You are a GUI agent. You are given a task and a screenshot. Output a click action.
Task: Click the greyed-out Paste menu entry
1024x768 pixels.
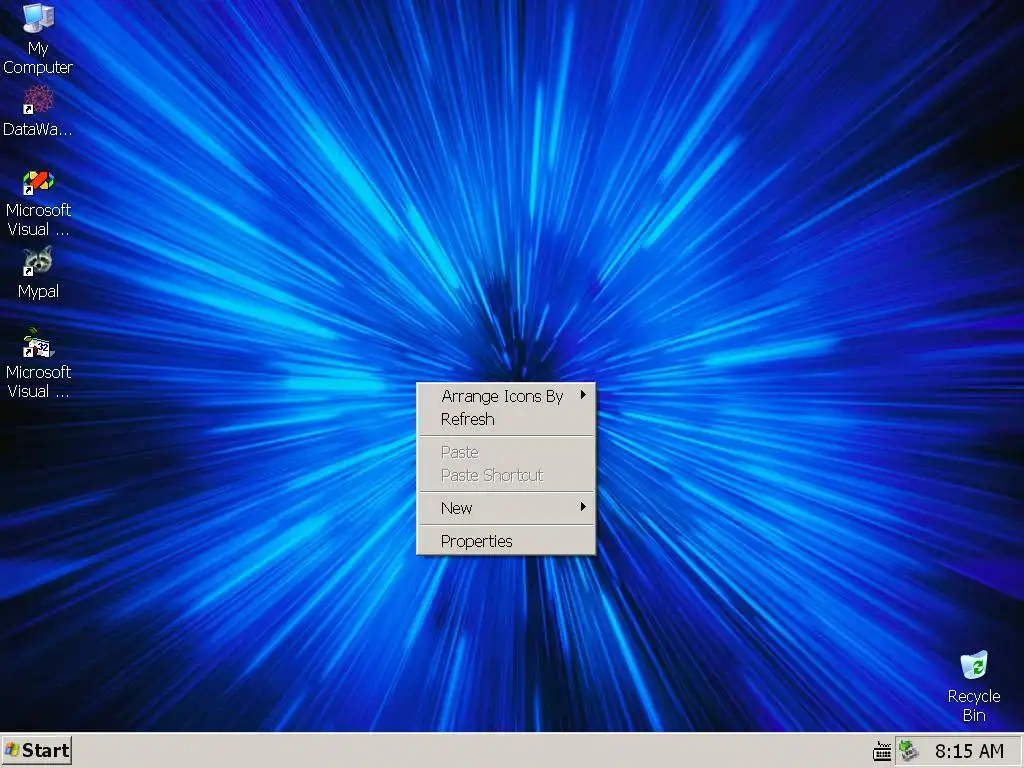click(x=506, y=452)
